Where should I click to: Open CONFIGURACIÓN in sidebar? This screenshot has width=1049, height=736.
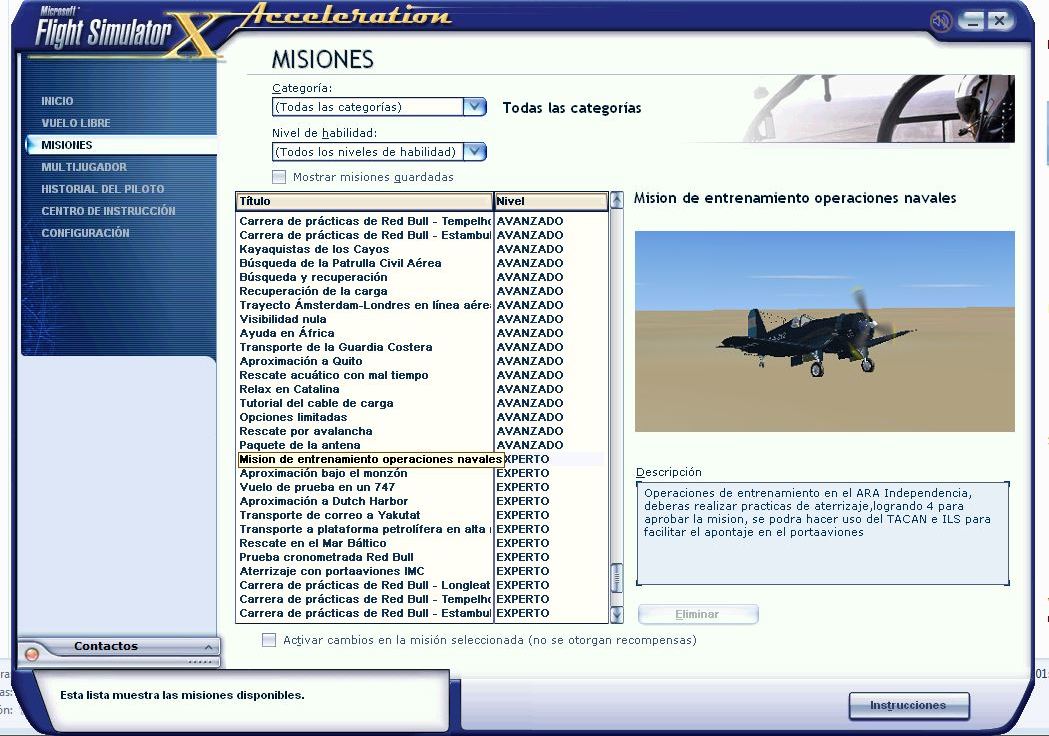click(85, 233)
